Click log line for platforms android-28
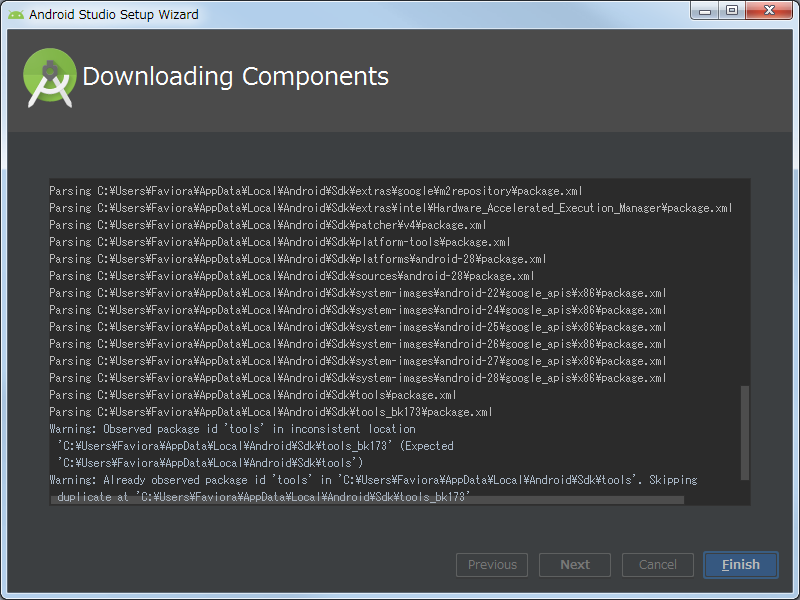This screenshot has height=600, width=800. click(297, 259)
